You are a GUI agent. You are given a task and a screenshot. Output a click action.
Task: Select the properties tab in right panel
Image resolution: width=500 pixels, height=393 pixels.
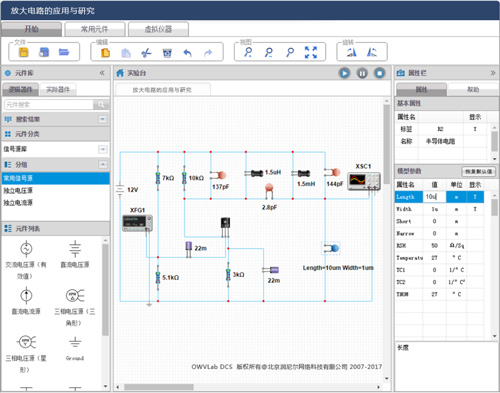pos(421,89)
